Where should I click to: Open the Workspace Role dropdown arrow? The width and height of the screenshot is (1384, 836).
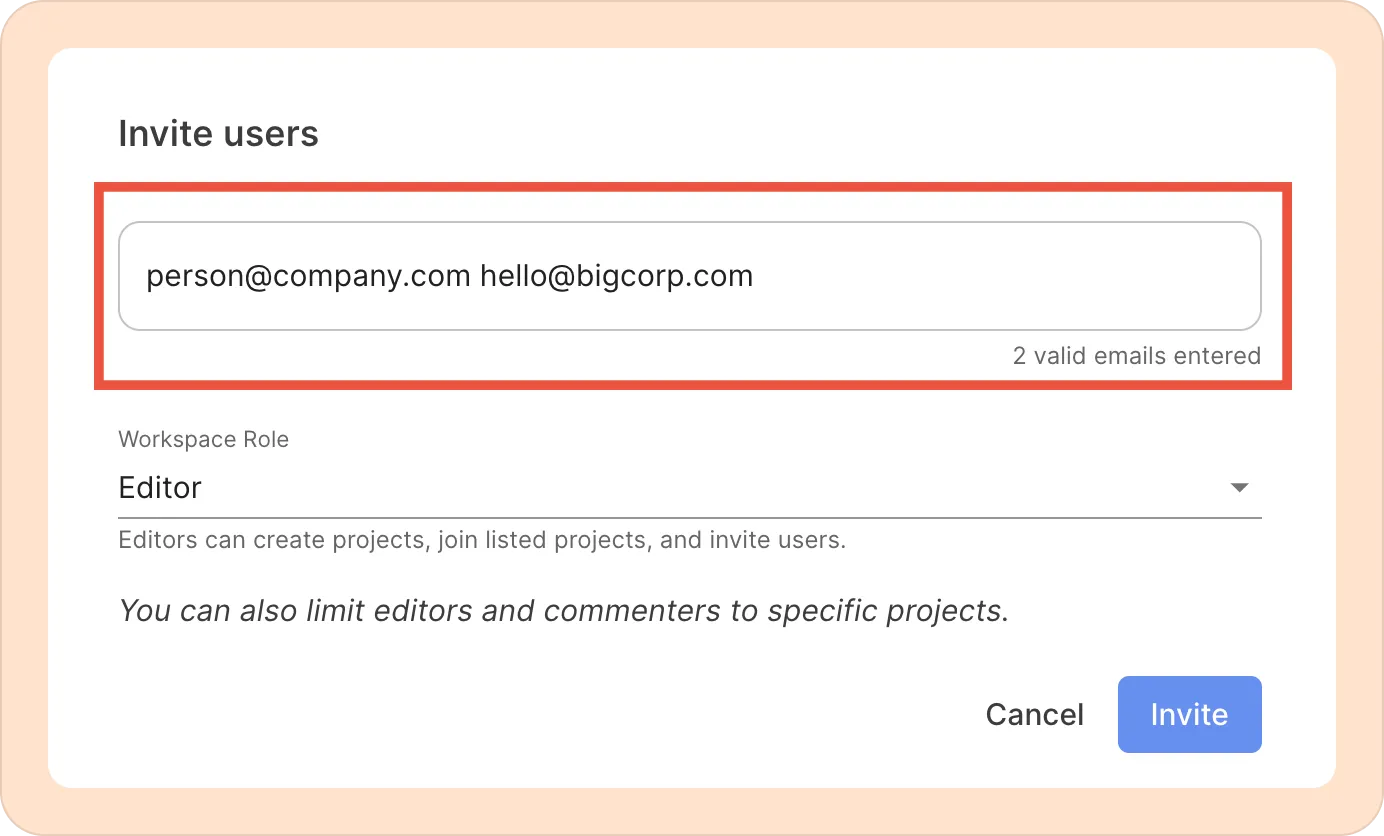[1239, 488]
